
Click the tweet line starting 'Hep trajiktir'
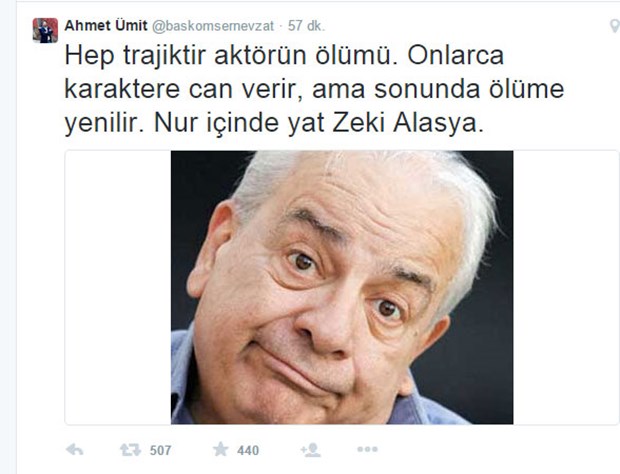point(284,55)
